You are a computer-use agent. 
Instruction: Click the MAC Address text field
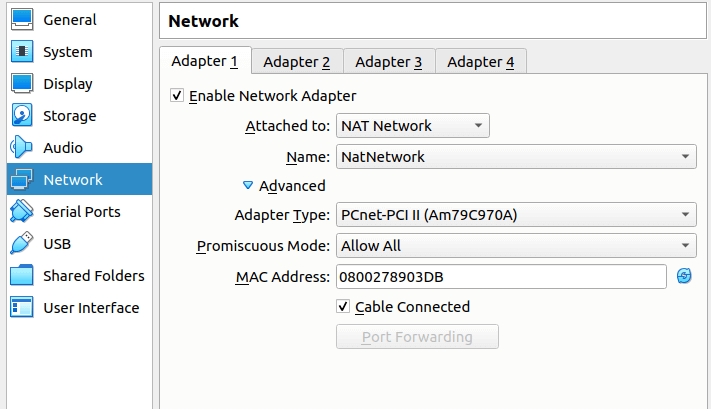[x=501, y=276]
